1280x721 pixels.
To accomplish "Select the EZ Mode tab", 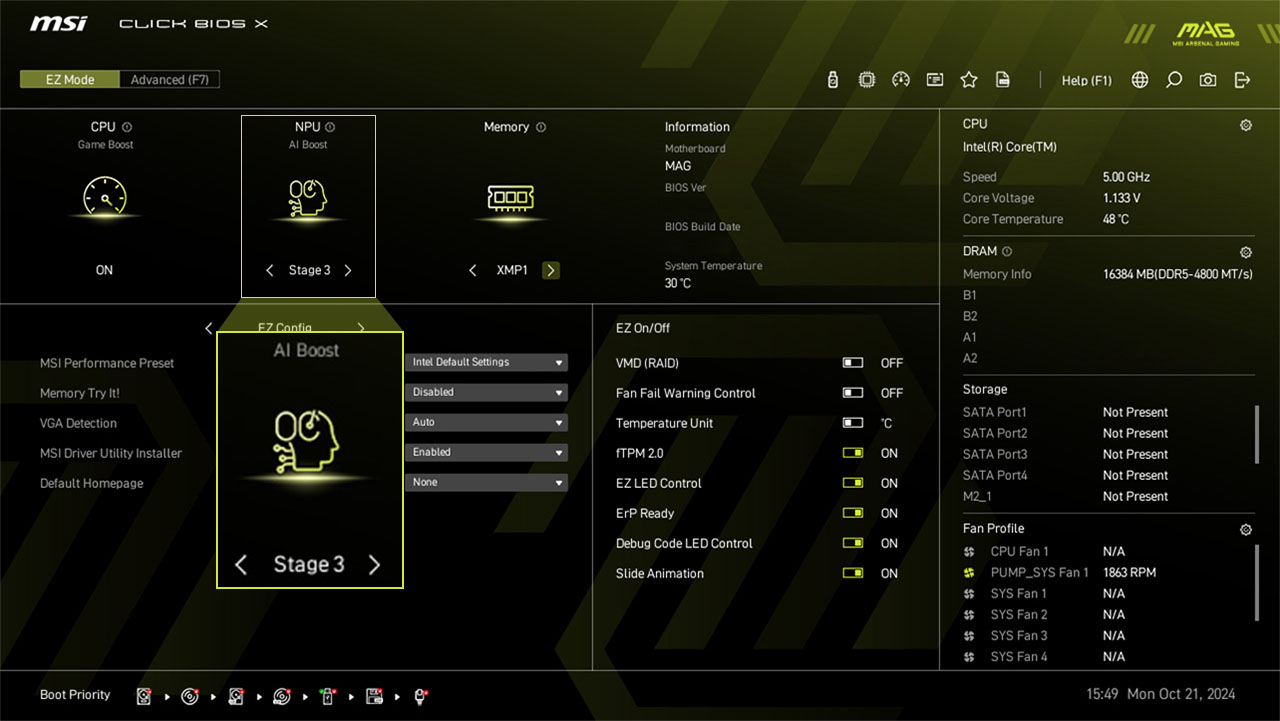I will pos(70,80).
